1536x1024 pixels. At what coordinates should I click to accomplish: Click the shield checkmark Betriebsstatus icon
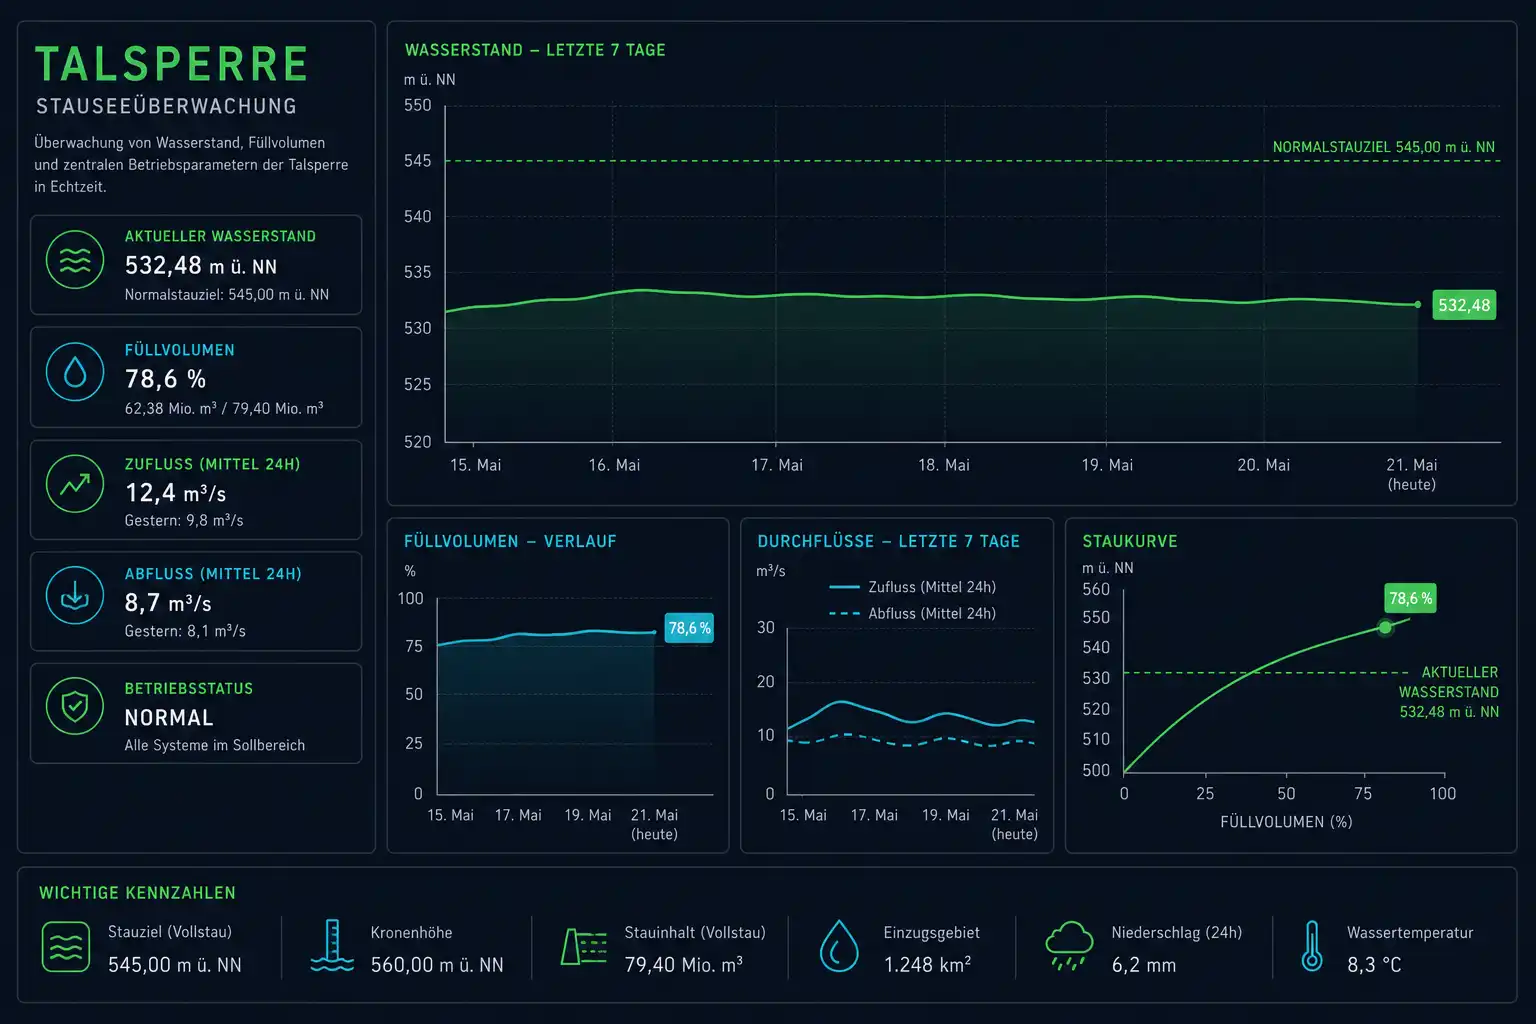click(x=75, y=706)
